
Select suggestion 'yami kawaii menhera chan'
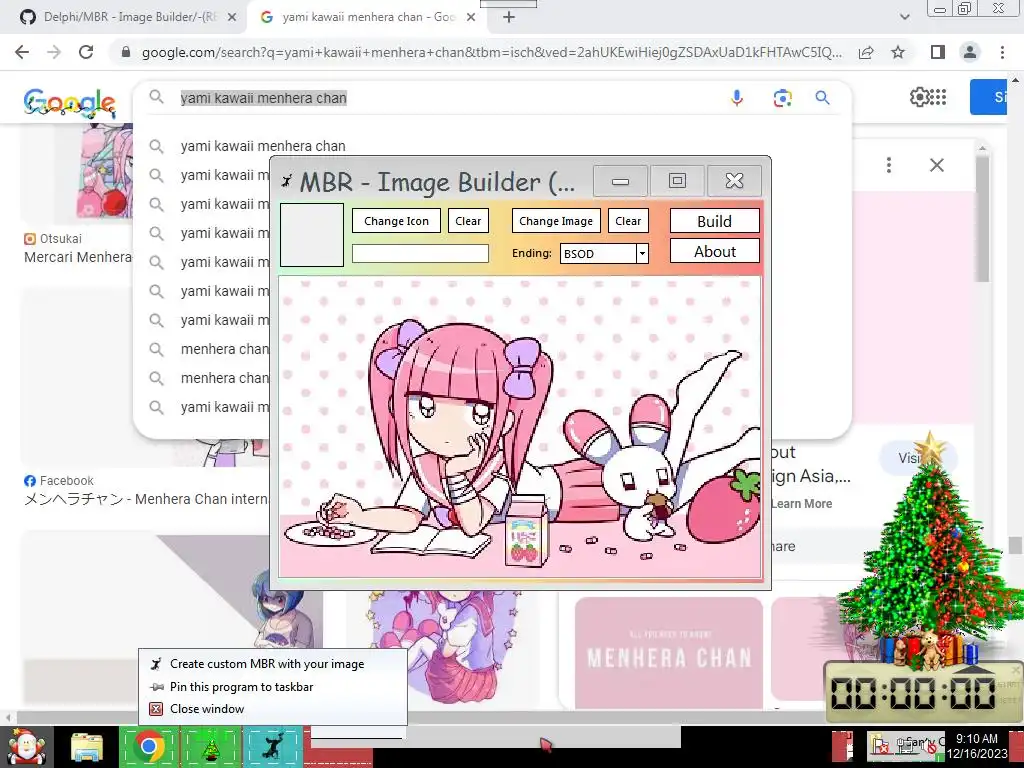point(263,146)
